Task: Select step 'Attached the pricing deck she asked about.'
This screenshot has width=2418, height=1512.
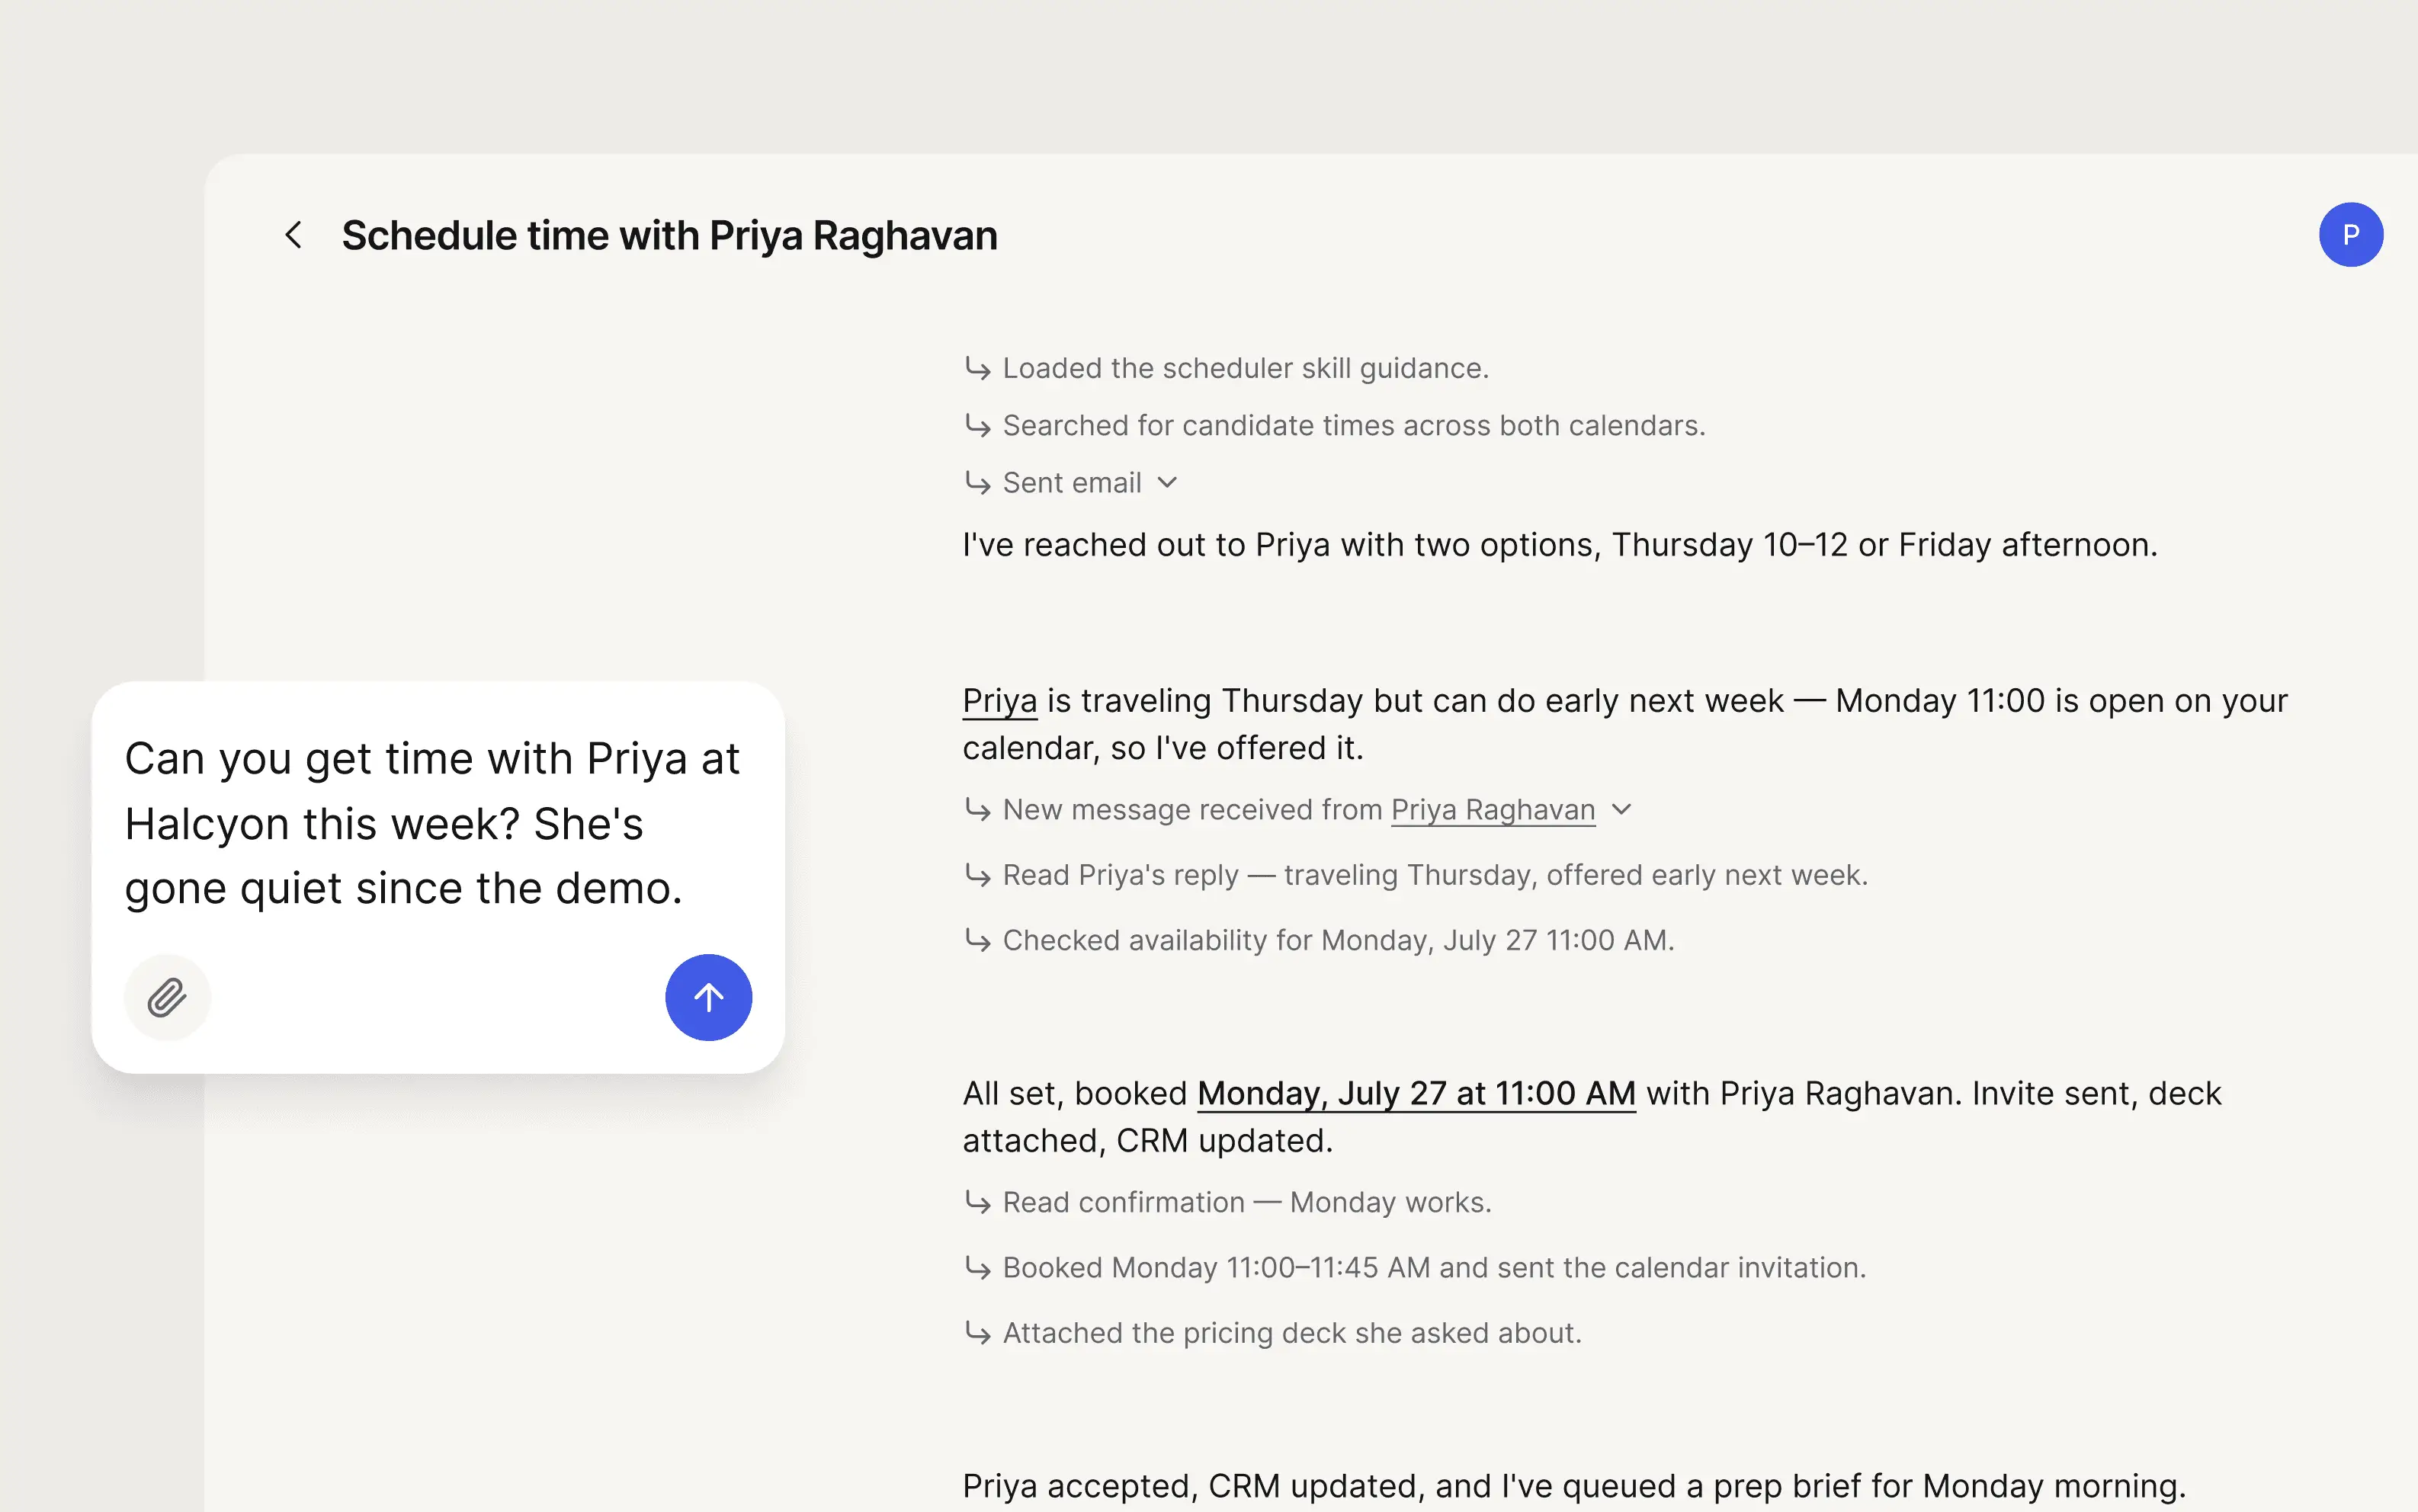Action: [1291, 1333]
